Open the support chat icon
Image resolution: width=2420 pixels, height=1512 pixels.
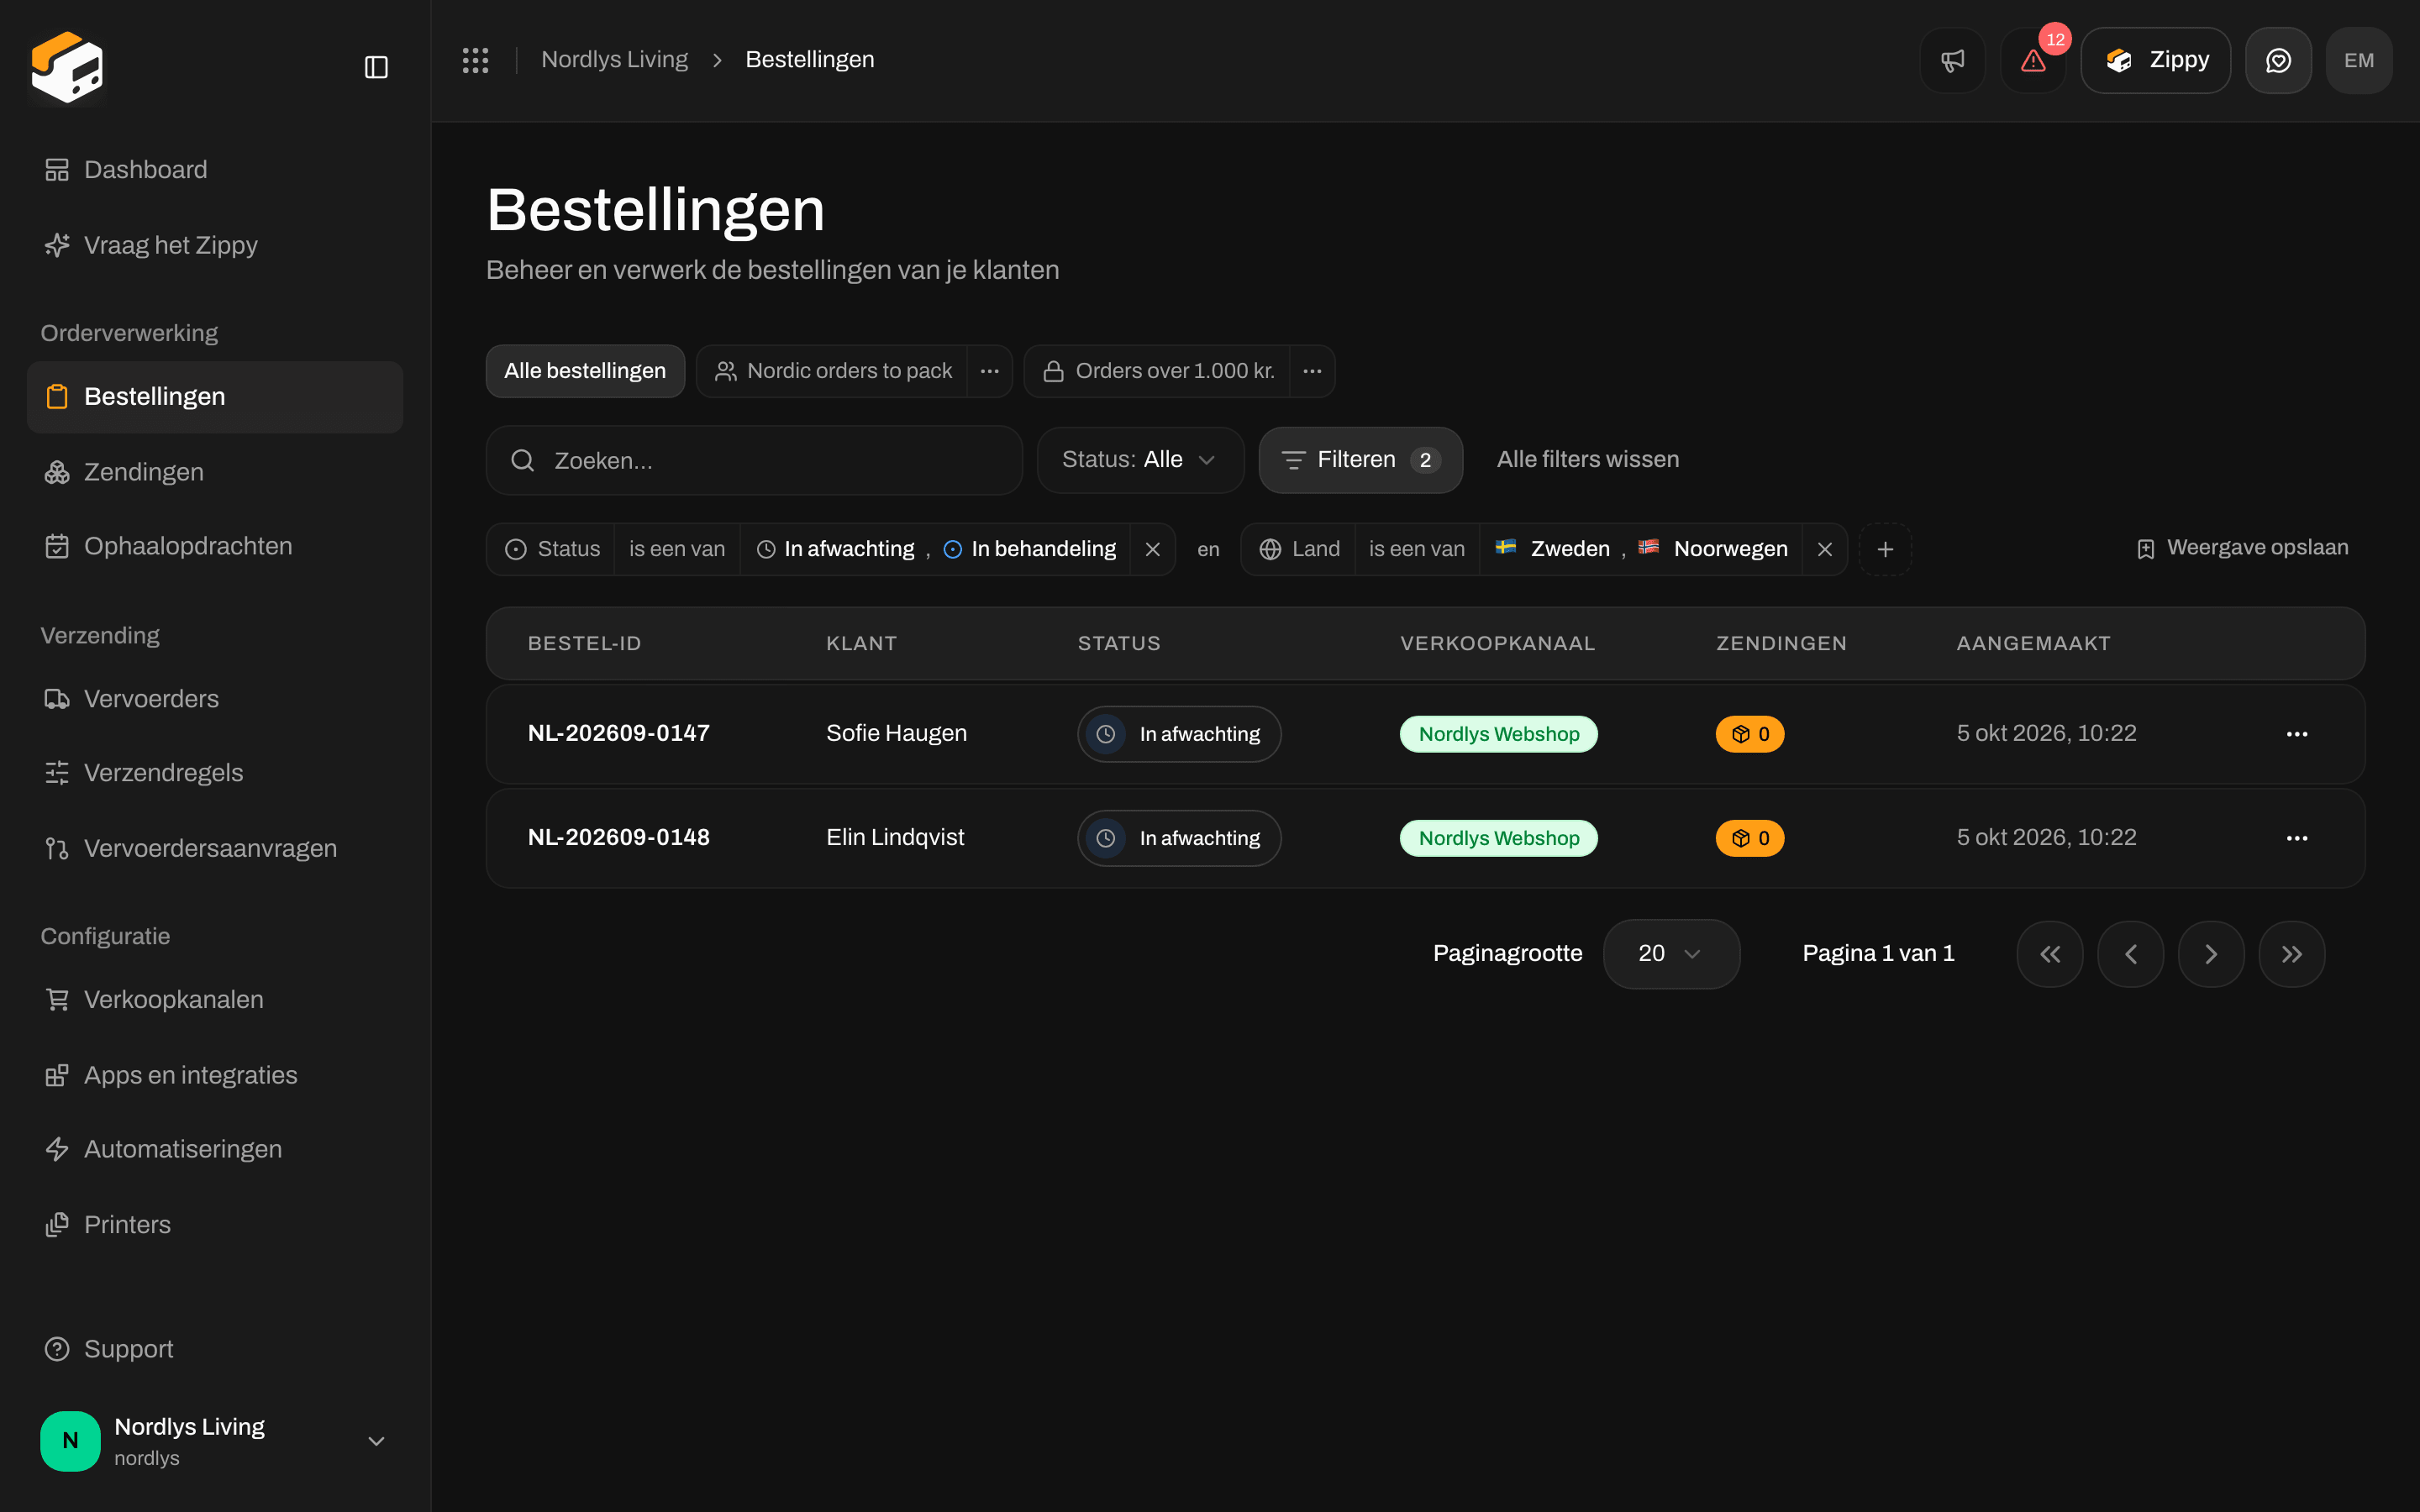point(2278,60)
